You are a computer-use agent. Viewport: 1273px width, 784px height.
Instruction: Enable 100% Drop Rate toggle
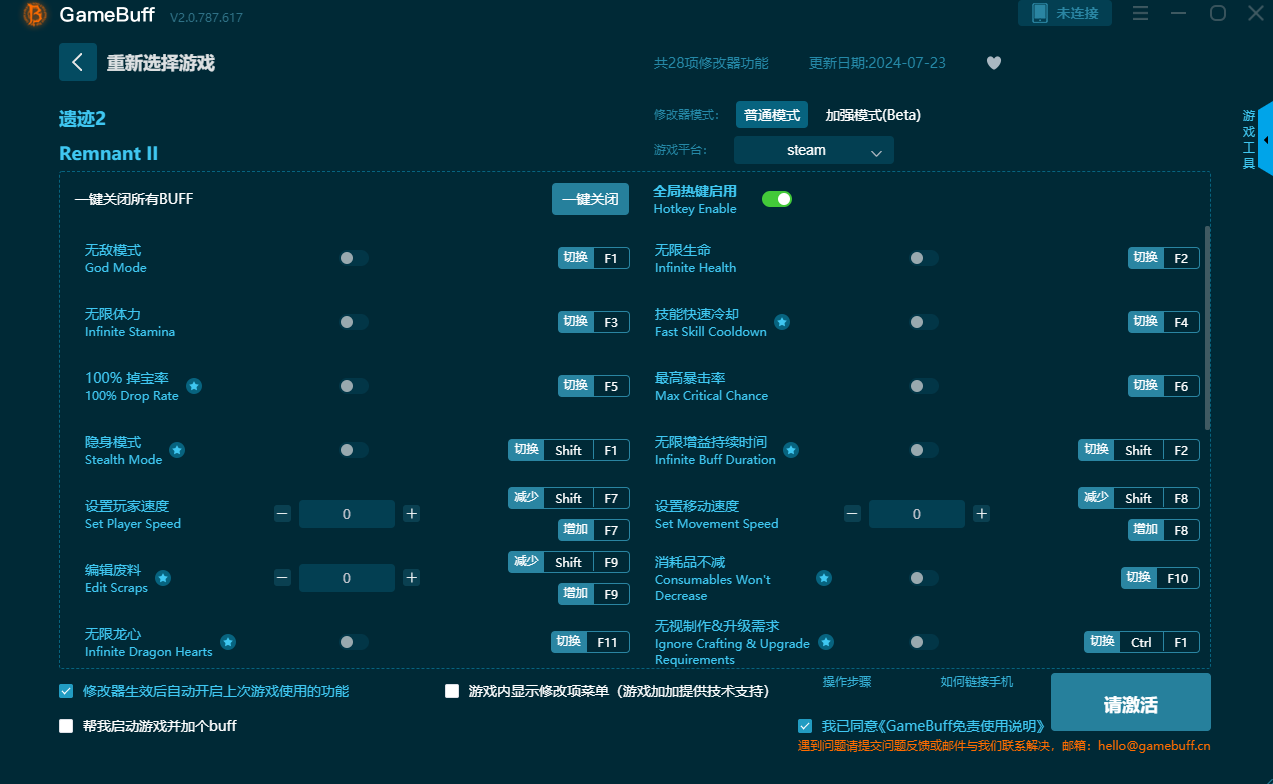pyautogui.click(x=354, y=386)
